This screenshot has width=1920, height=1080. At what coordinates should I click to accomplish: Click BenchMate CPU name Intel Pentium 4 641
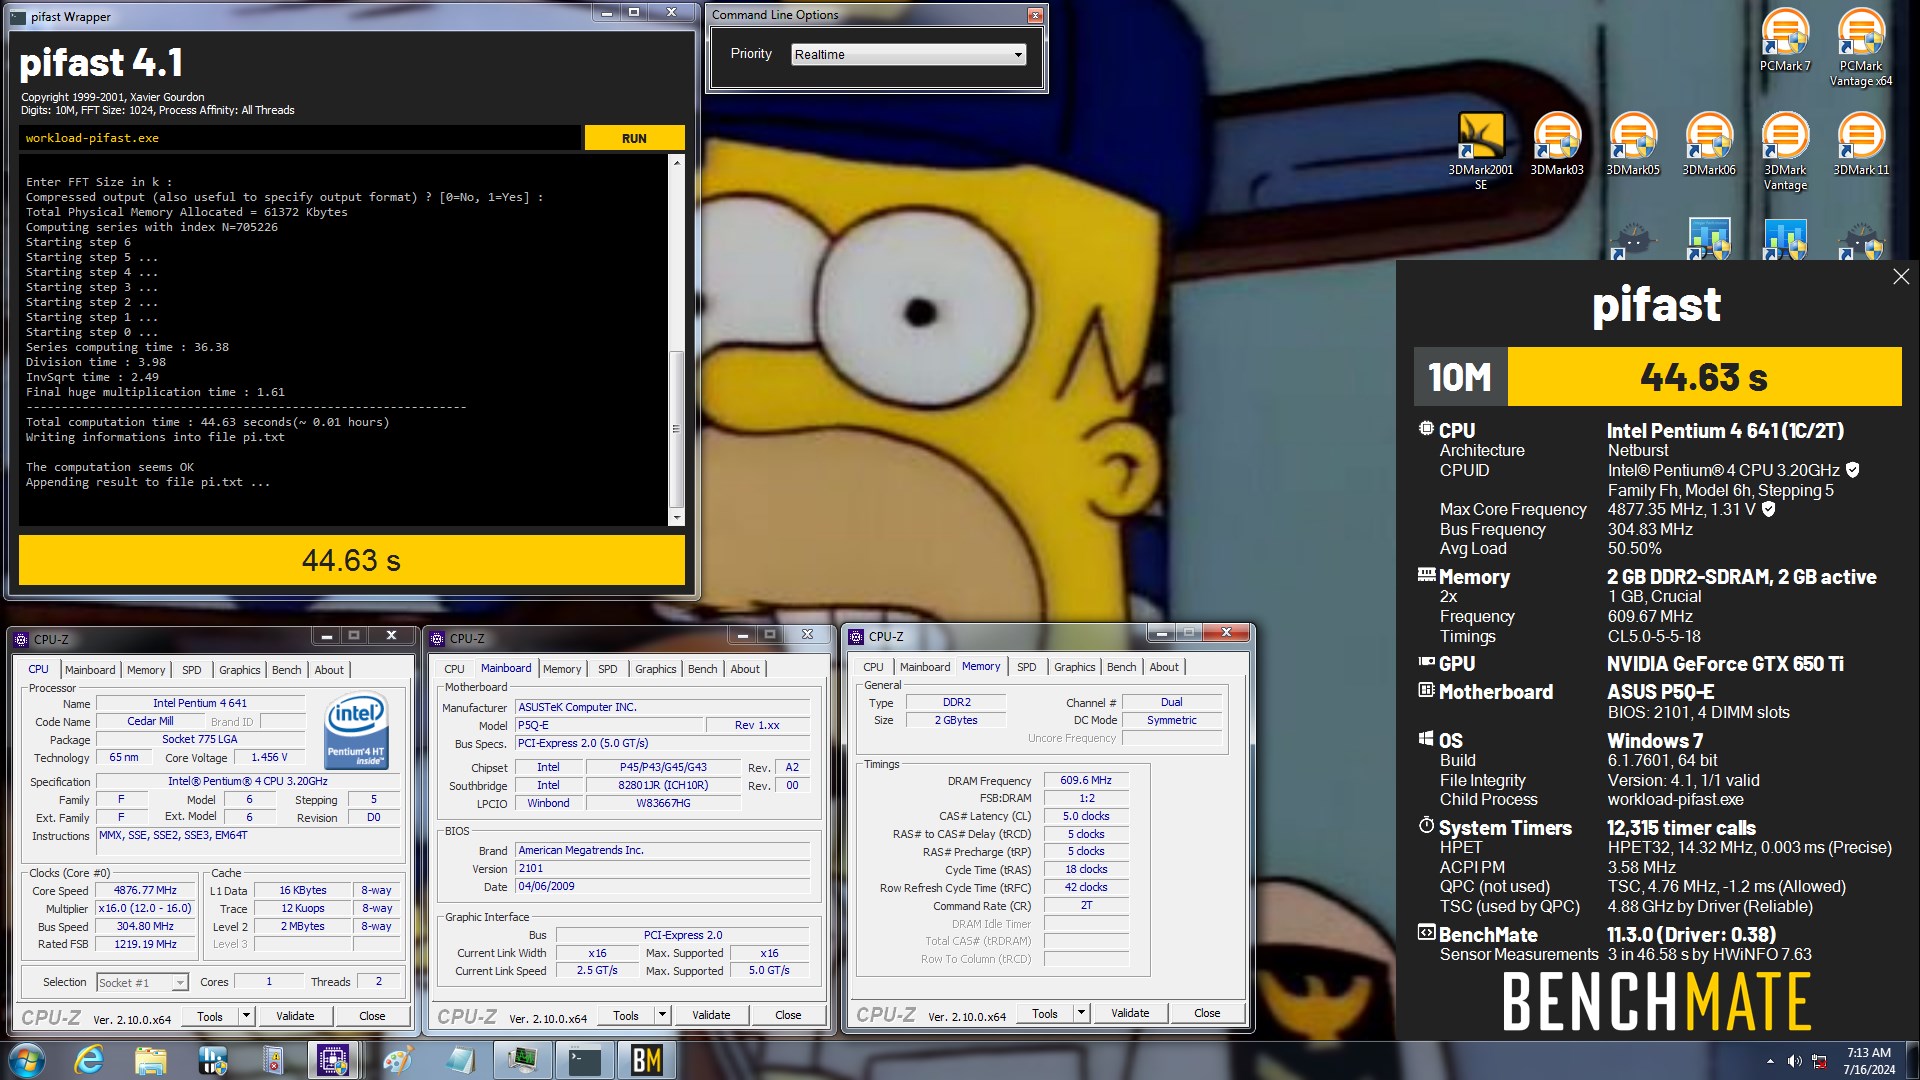click(x=1726, y=431)
